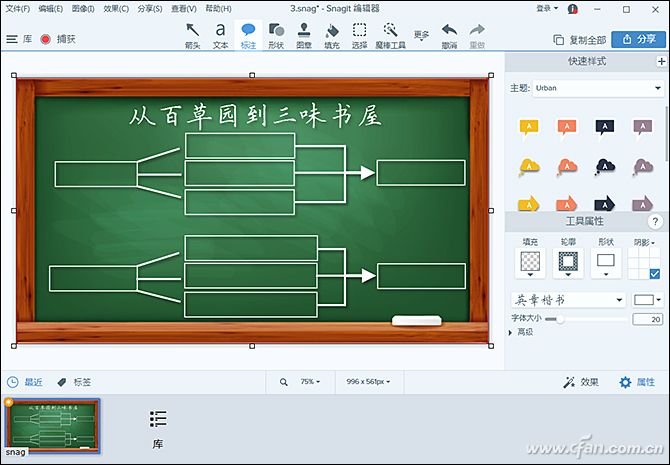Select the Selection (选择) tool
Viewport: 670px width, 465px height.
359,36
